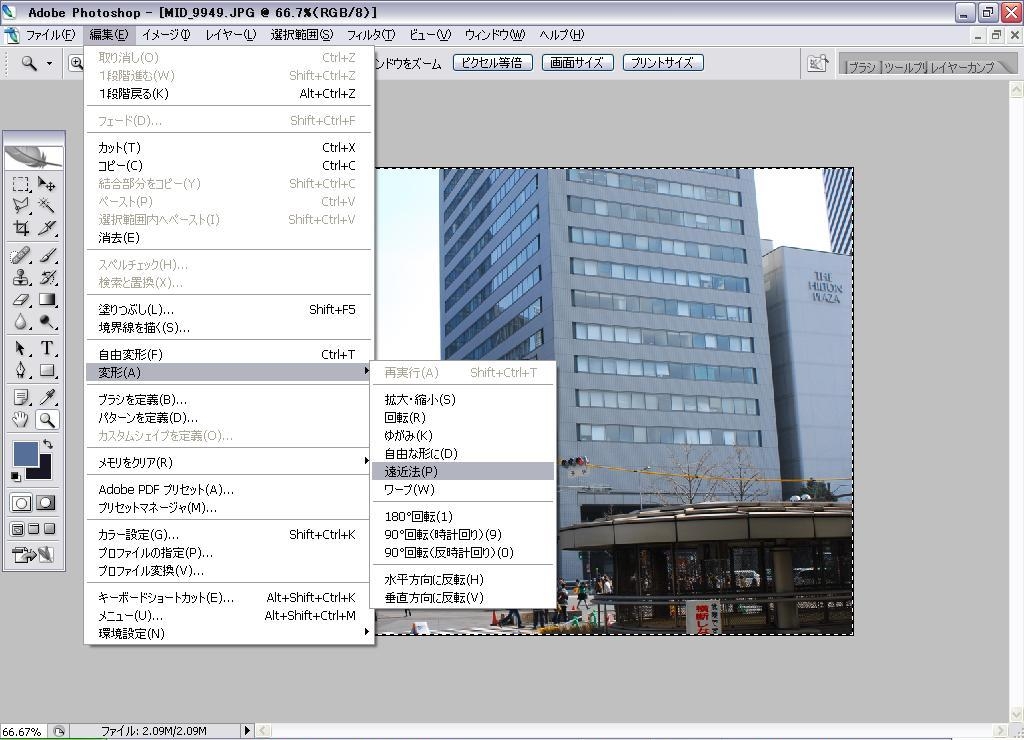Select the Hand tool
This screenshot has height=740, width=1024.
coord(21,420)
